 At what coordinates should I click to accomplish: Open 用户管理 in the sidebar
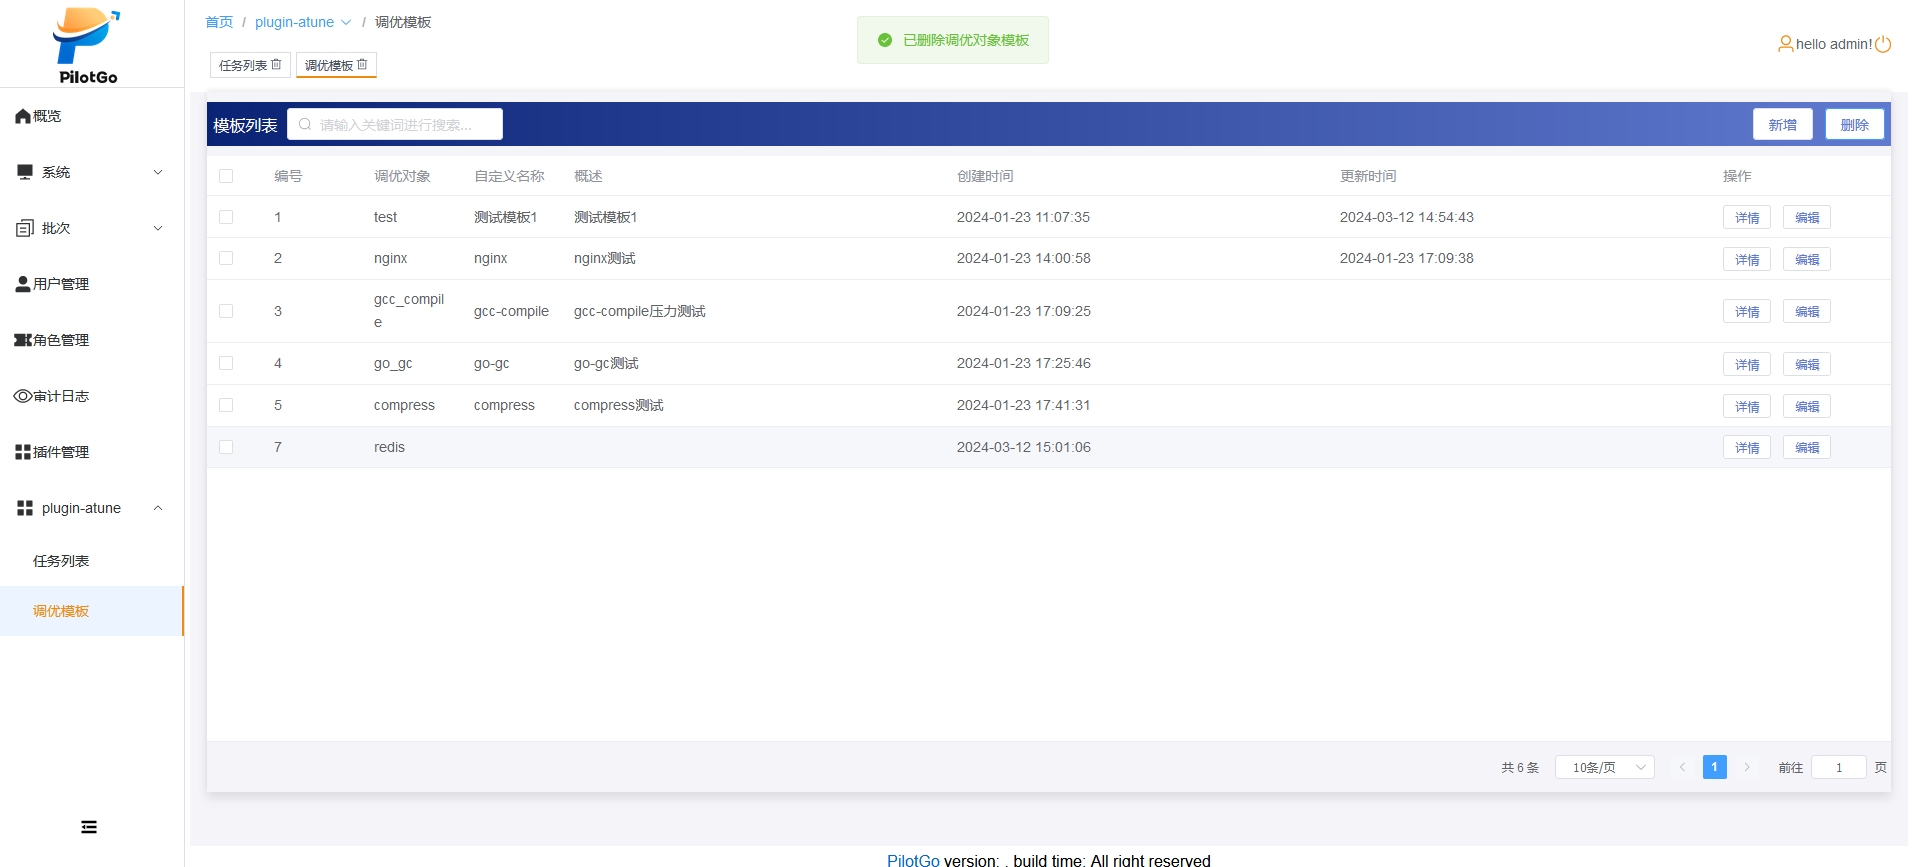coord(60,284)
